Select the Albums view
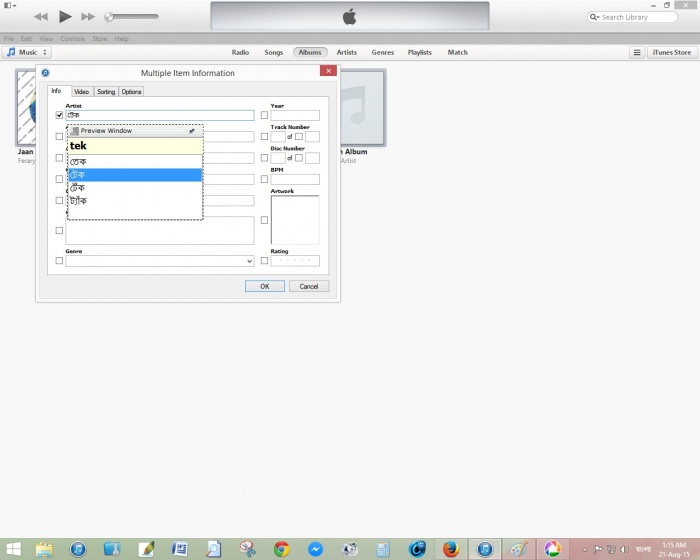 coord(310,52)
